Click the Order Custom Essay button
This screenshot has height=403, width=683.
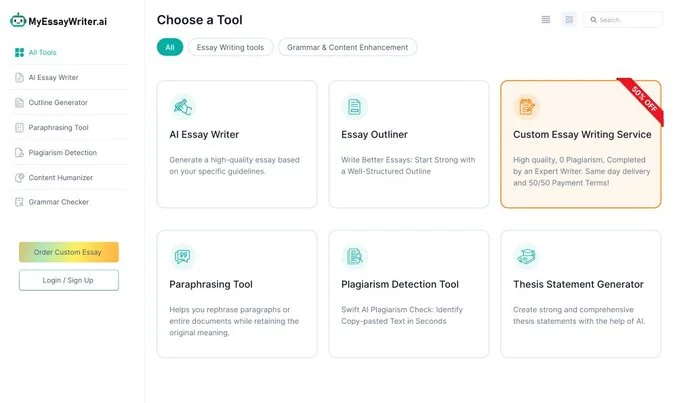69,252
